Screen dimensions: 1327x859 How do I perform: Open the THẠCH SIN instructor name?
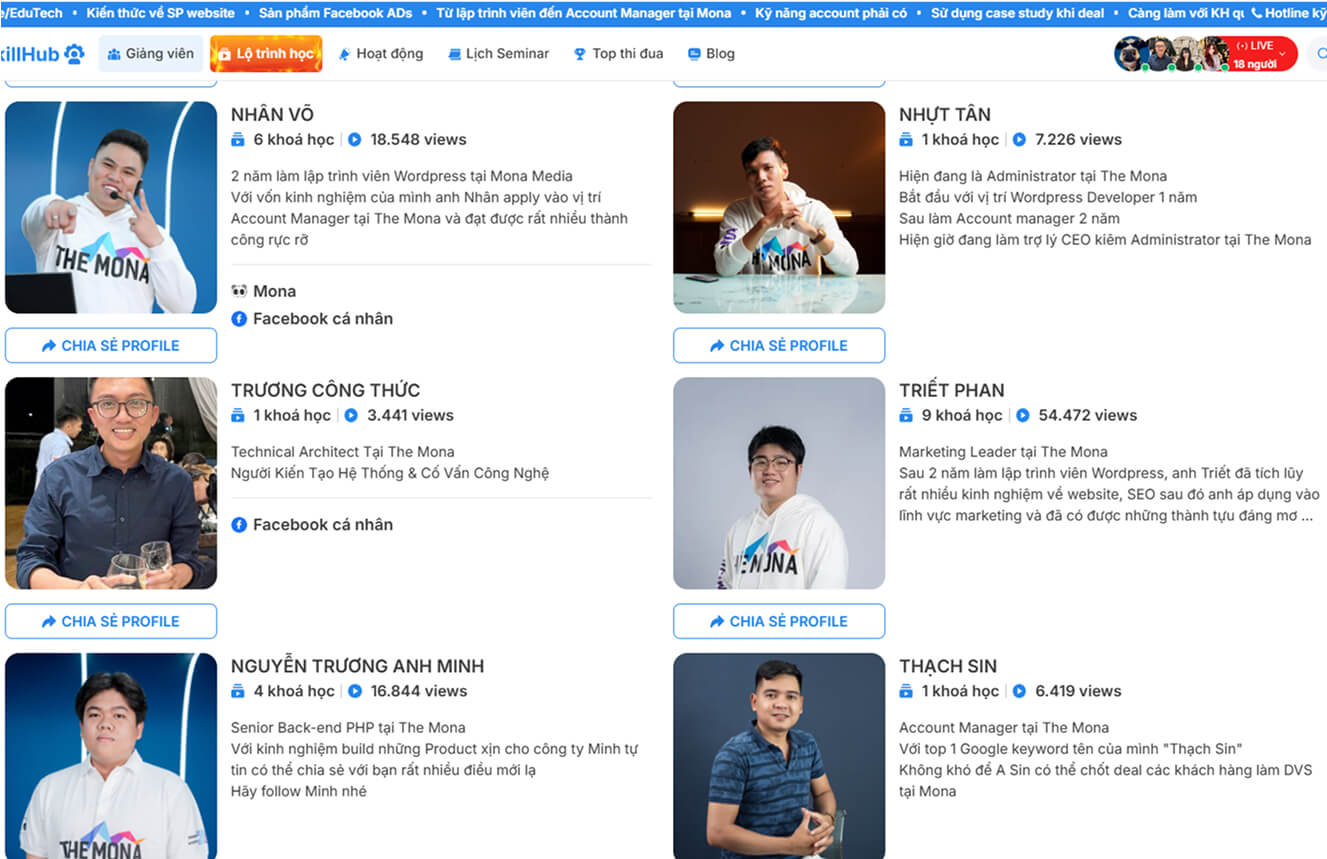948,667
